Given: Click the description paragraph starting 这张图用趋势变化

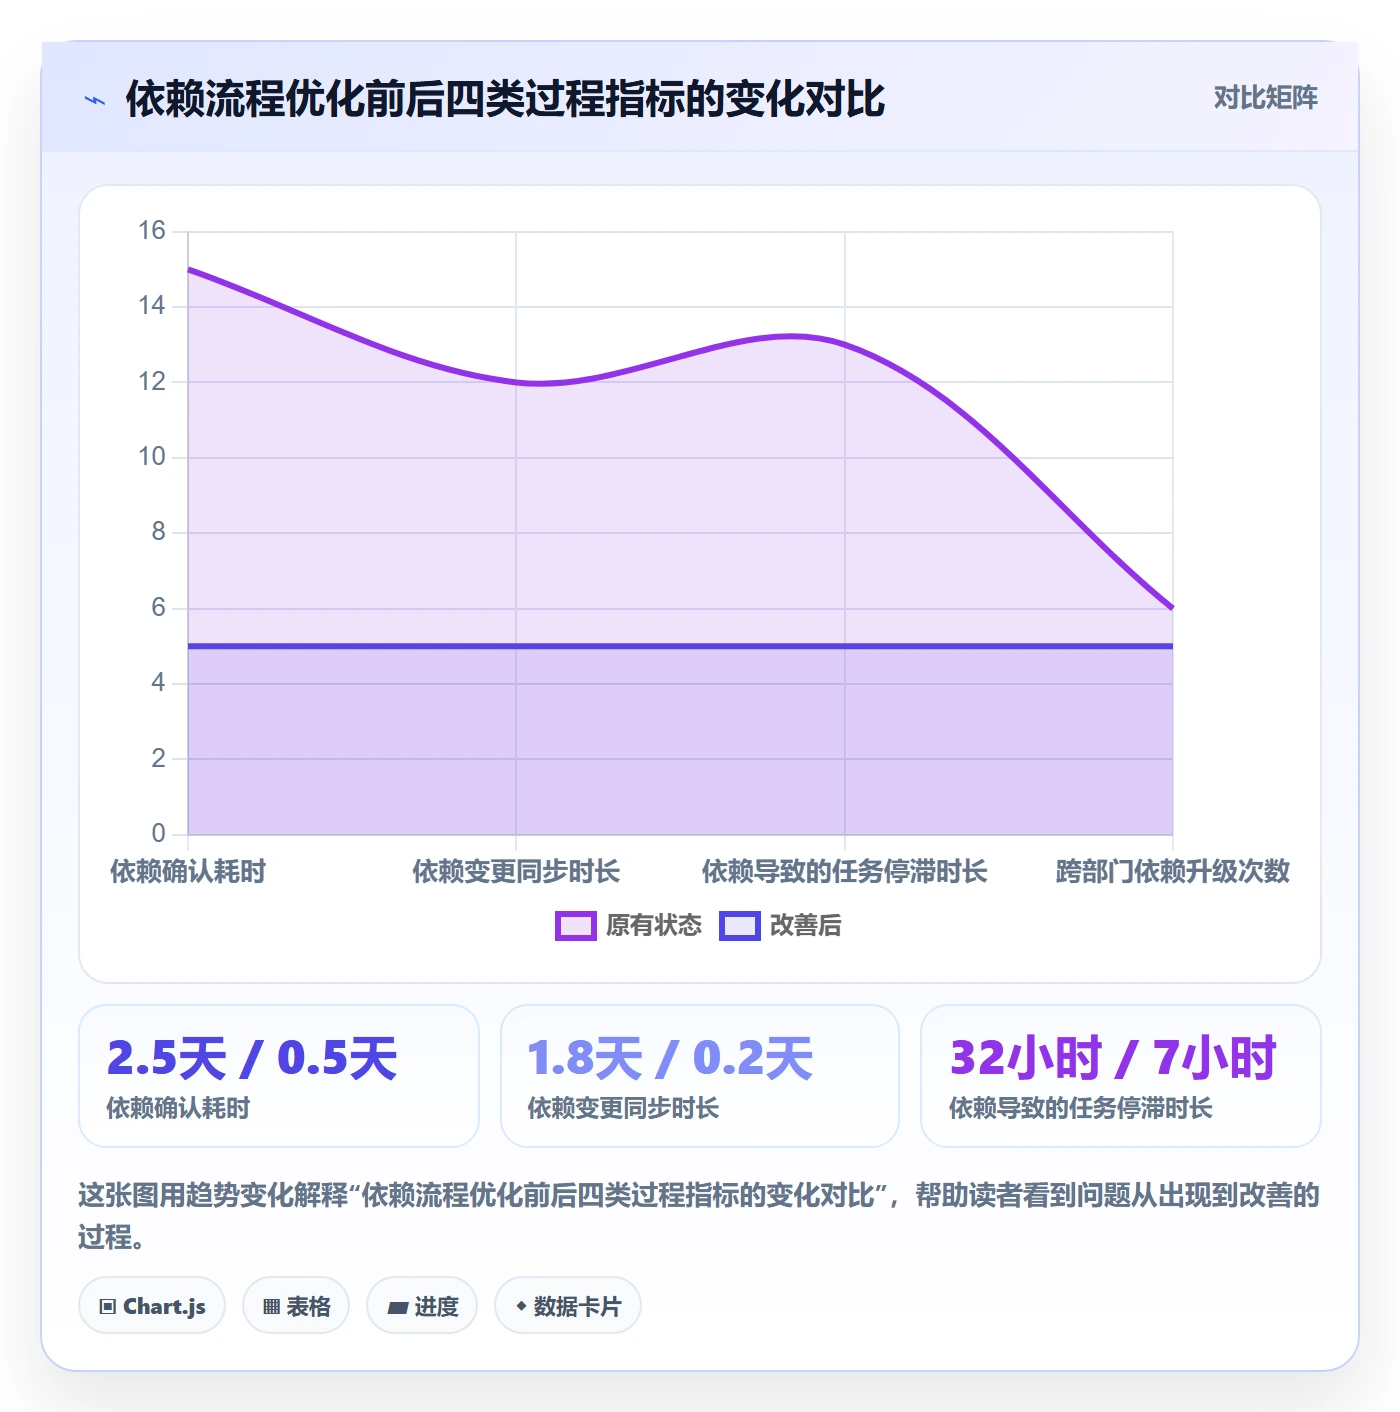Looking at the screenshot, I should [699, 1216].
